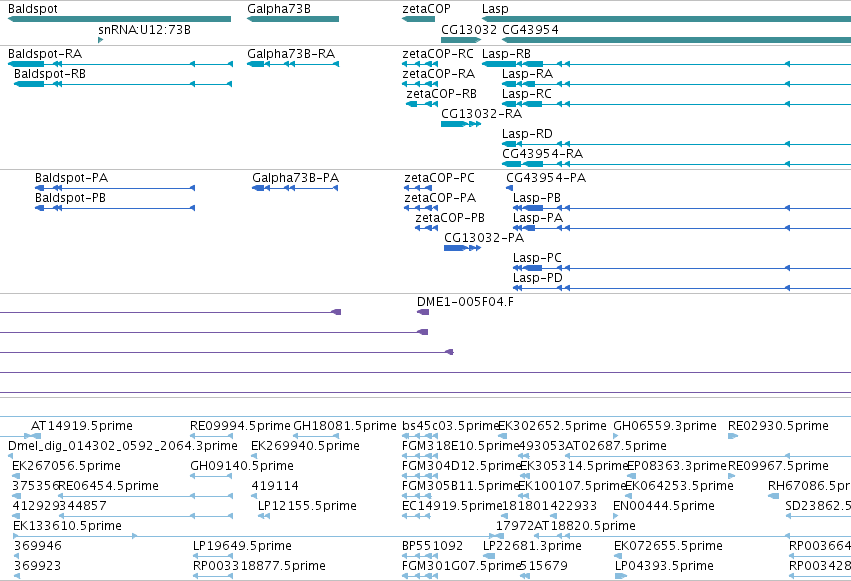
Task: Select the Baldspot gene bar
Action: tap(119, 19)
